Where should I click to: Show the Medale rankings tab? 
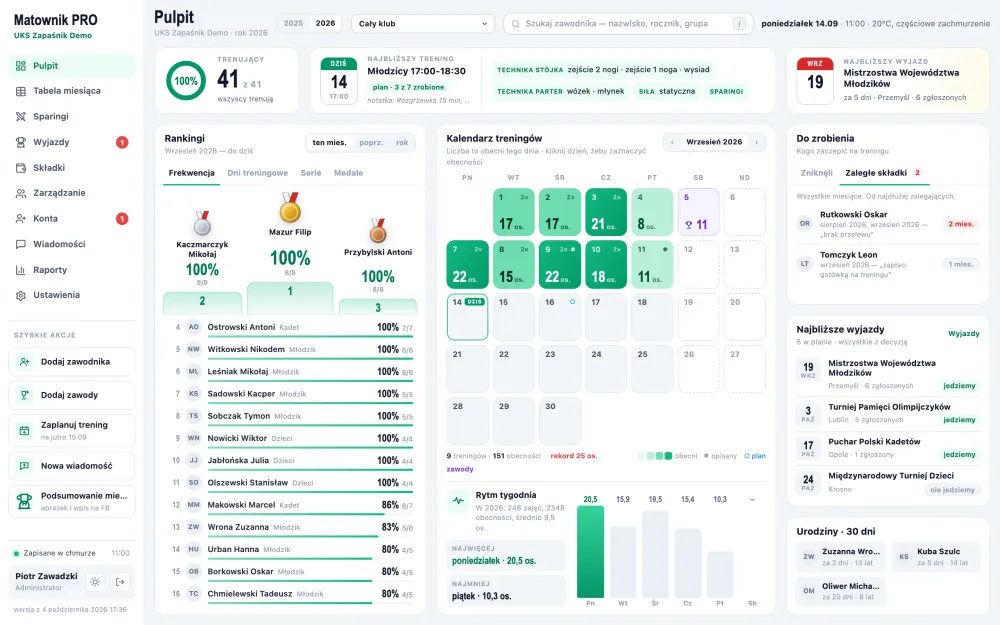348,173
